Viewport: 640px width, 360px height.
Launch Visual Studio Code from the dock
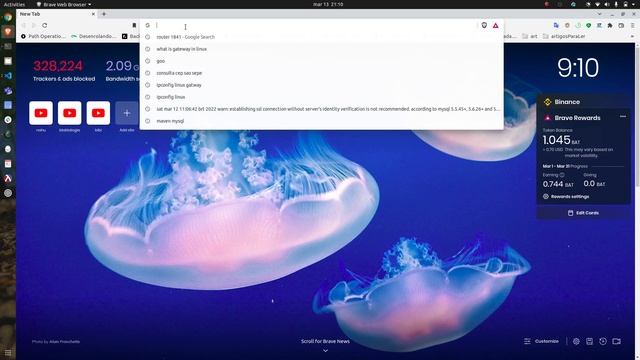click(8, 76)
